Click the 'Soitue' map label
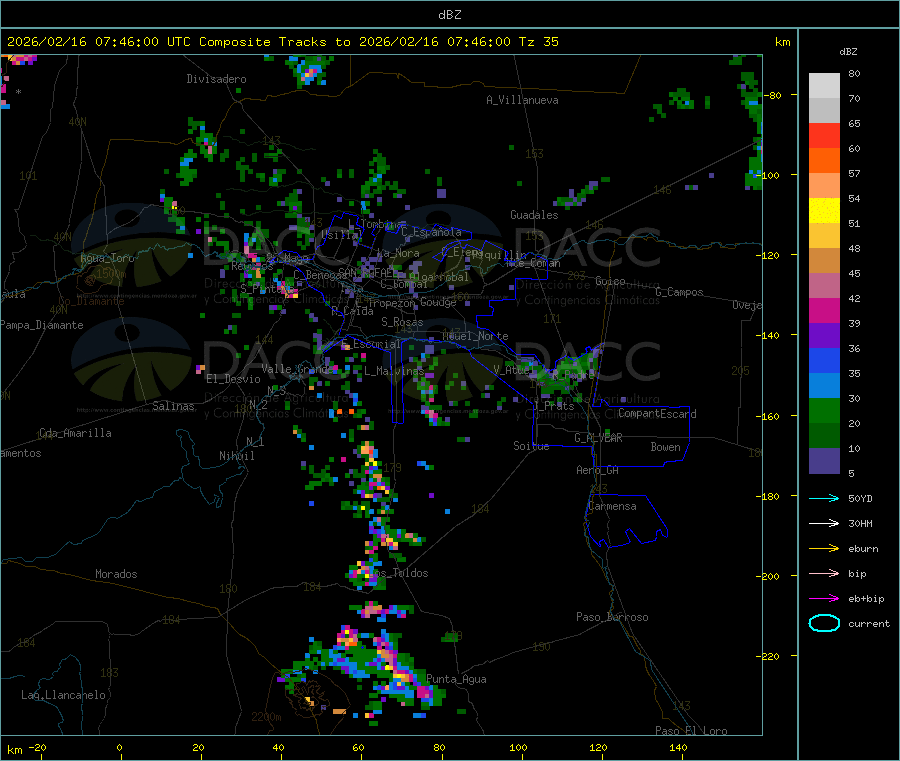 [531, 446]
